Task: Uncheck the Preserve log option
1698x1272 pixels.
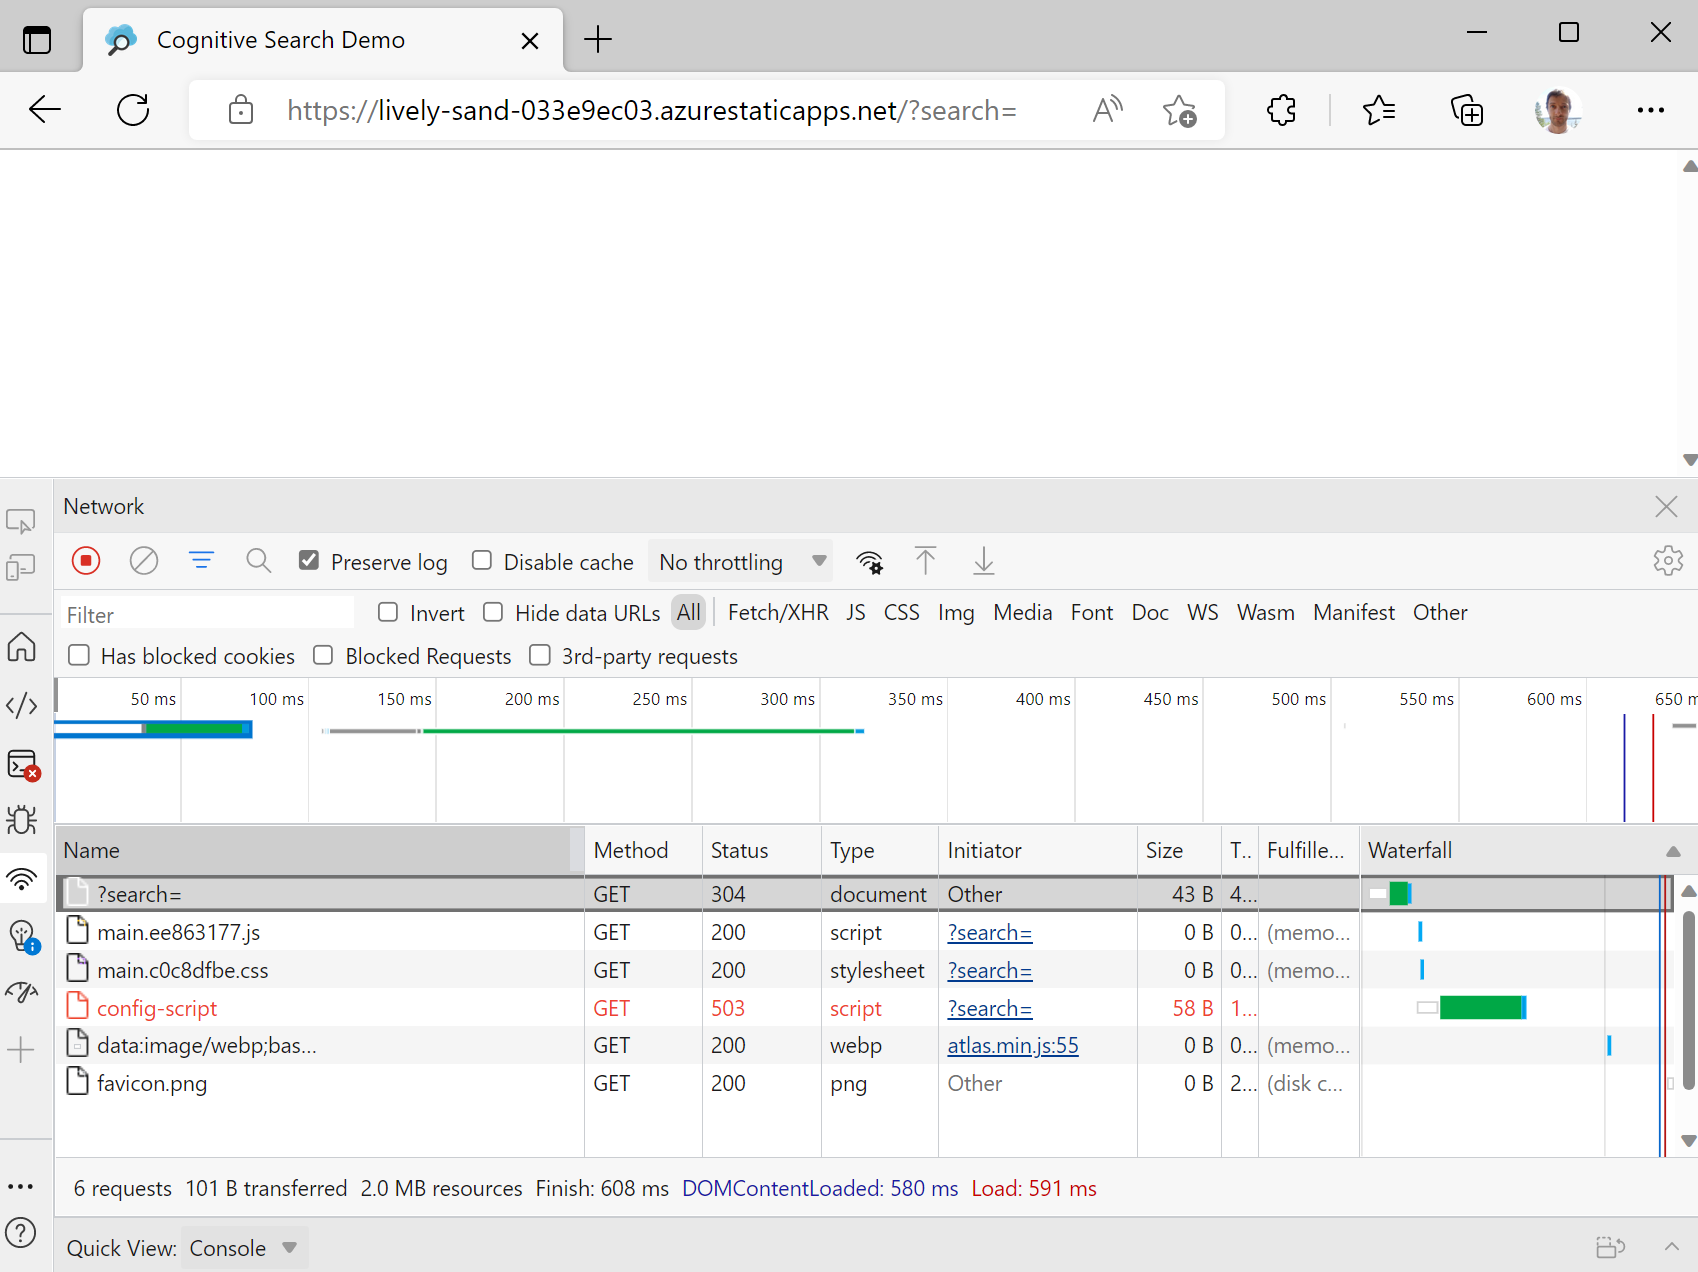Action: (x=309, y=560)
